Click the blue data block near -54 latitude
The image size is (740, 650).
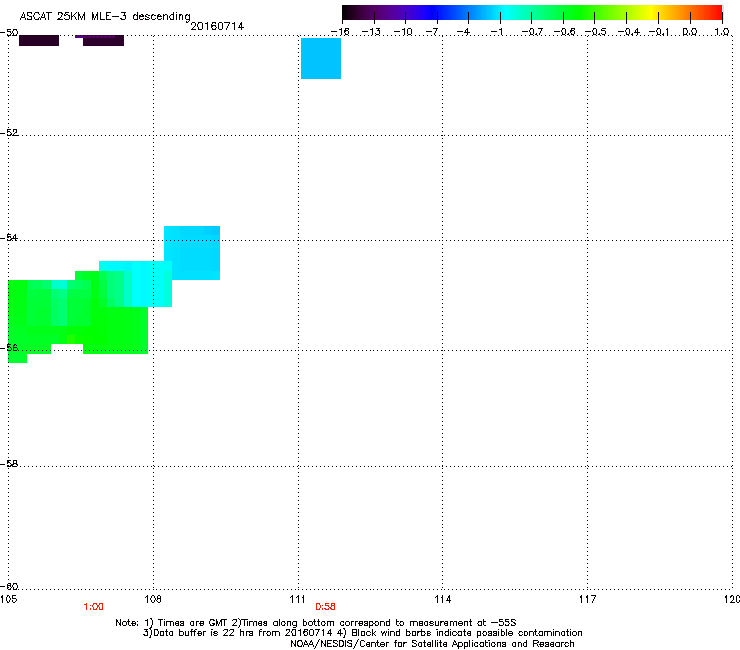click(192, 253)
